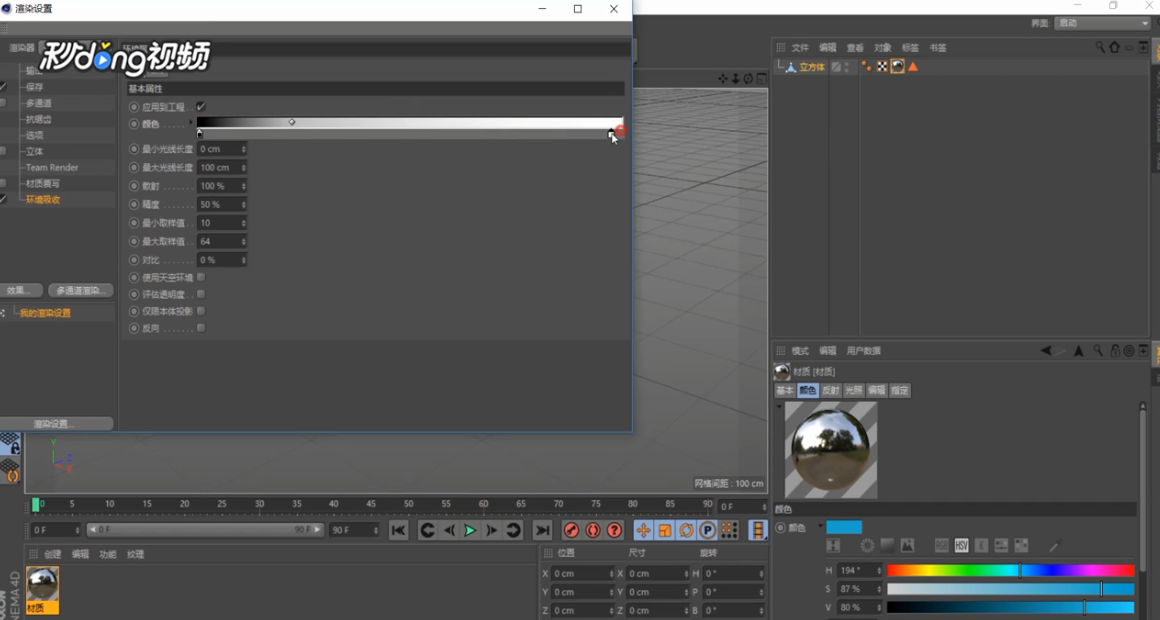Open the color wheel icon
Screen dimensions: 1160x620
pos(867,545)
